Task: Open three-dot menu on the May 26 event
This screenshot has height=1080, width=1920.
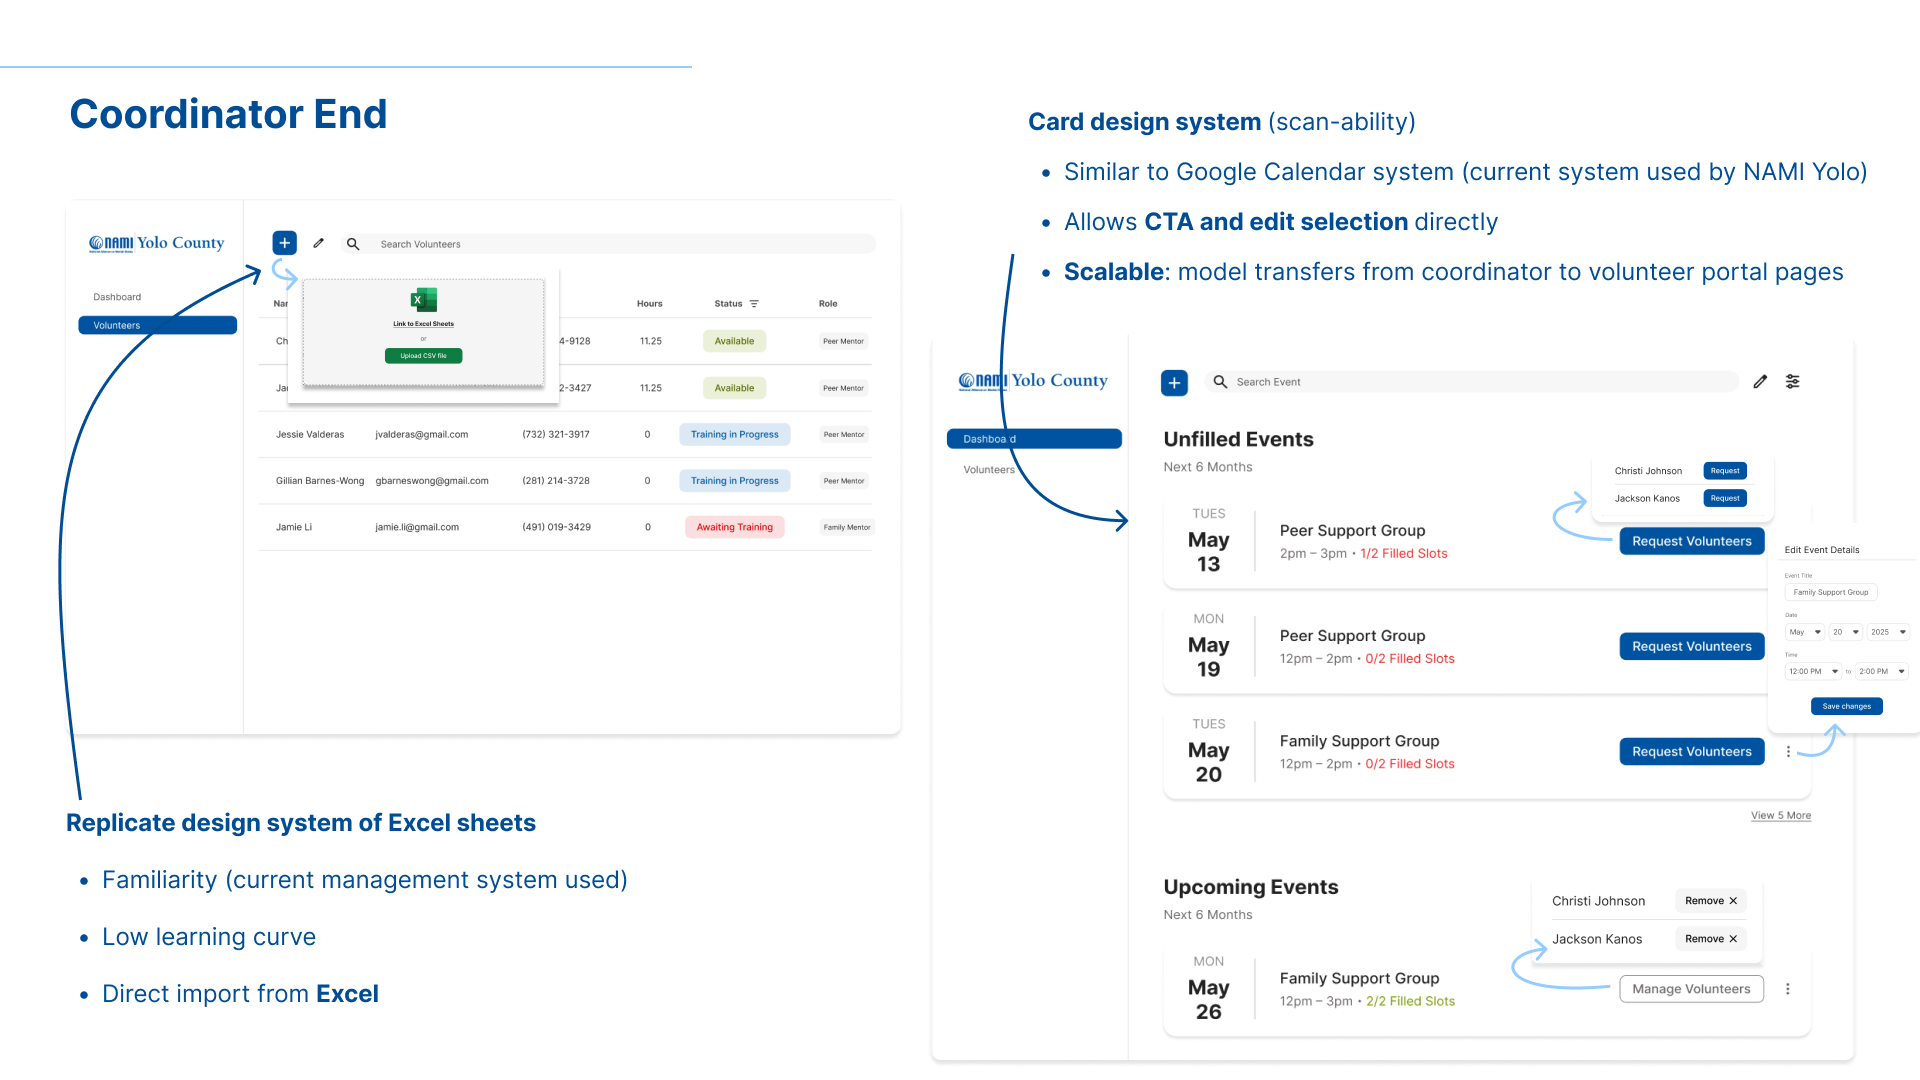Action: click(x=1788, y=989)
